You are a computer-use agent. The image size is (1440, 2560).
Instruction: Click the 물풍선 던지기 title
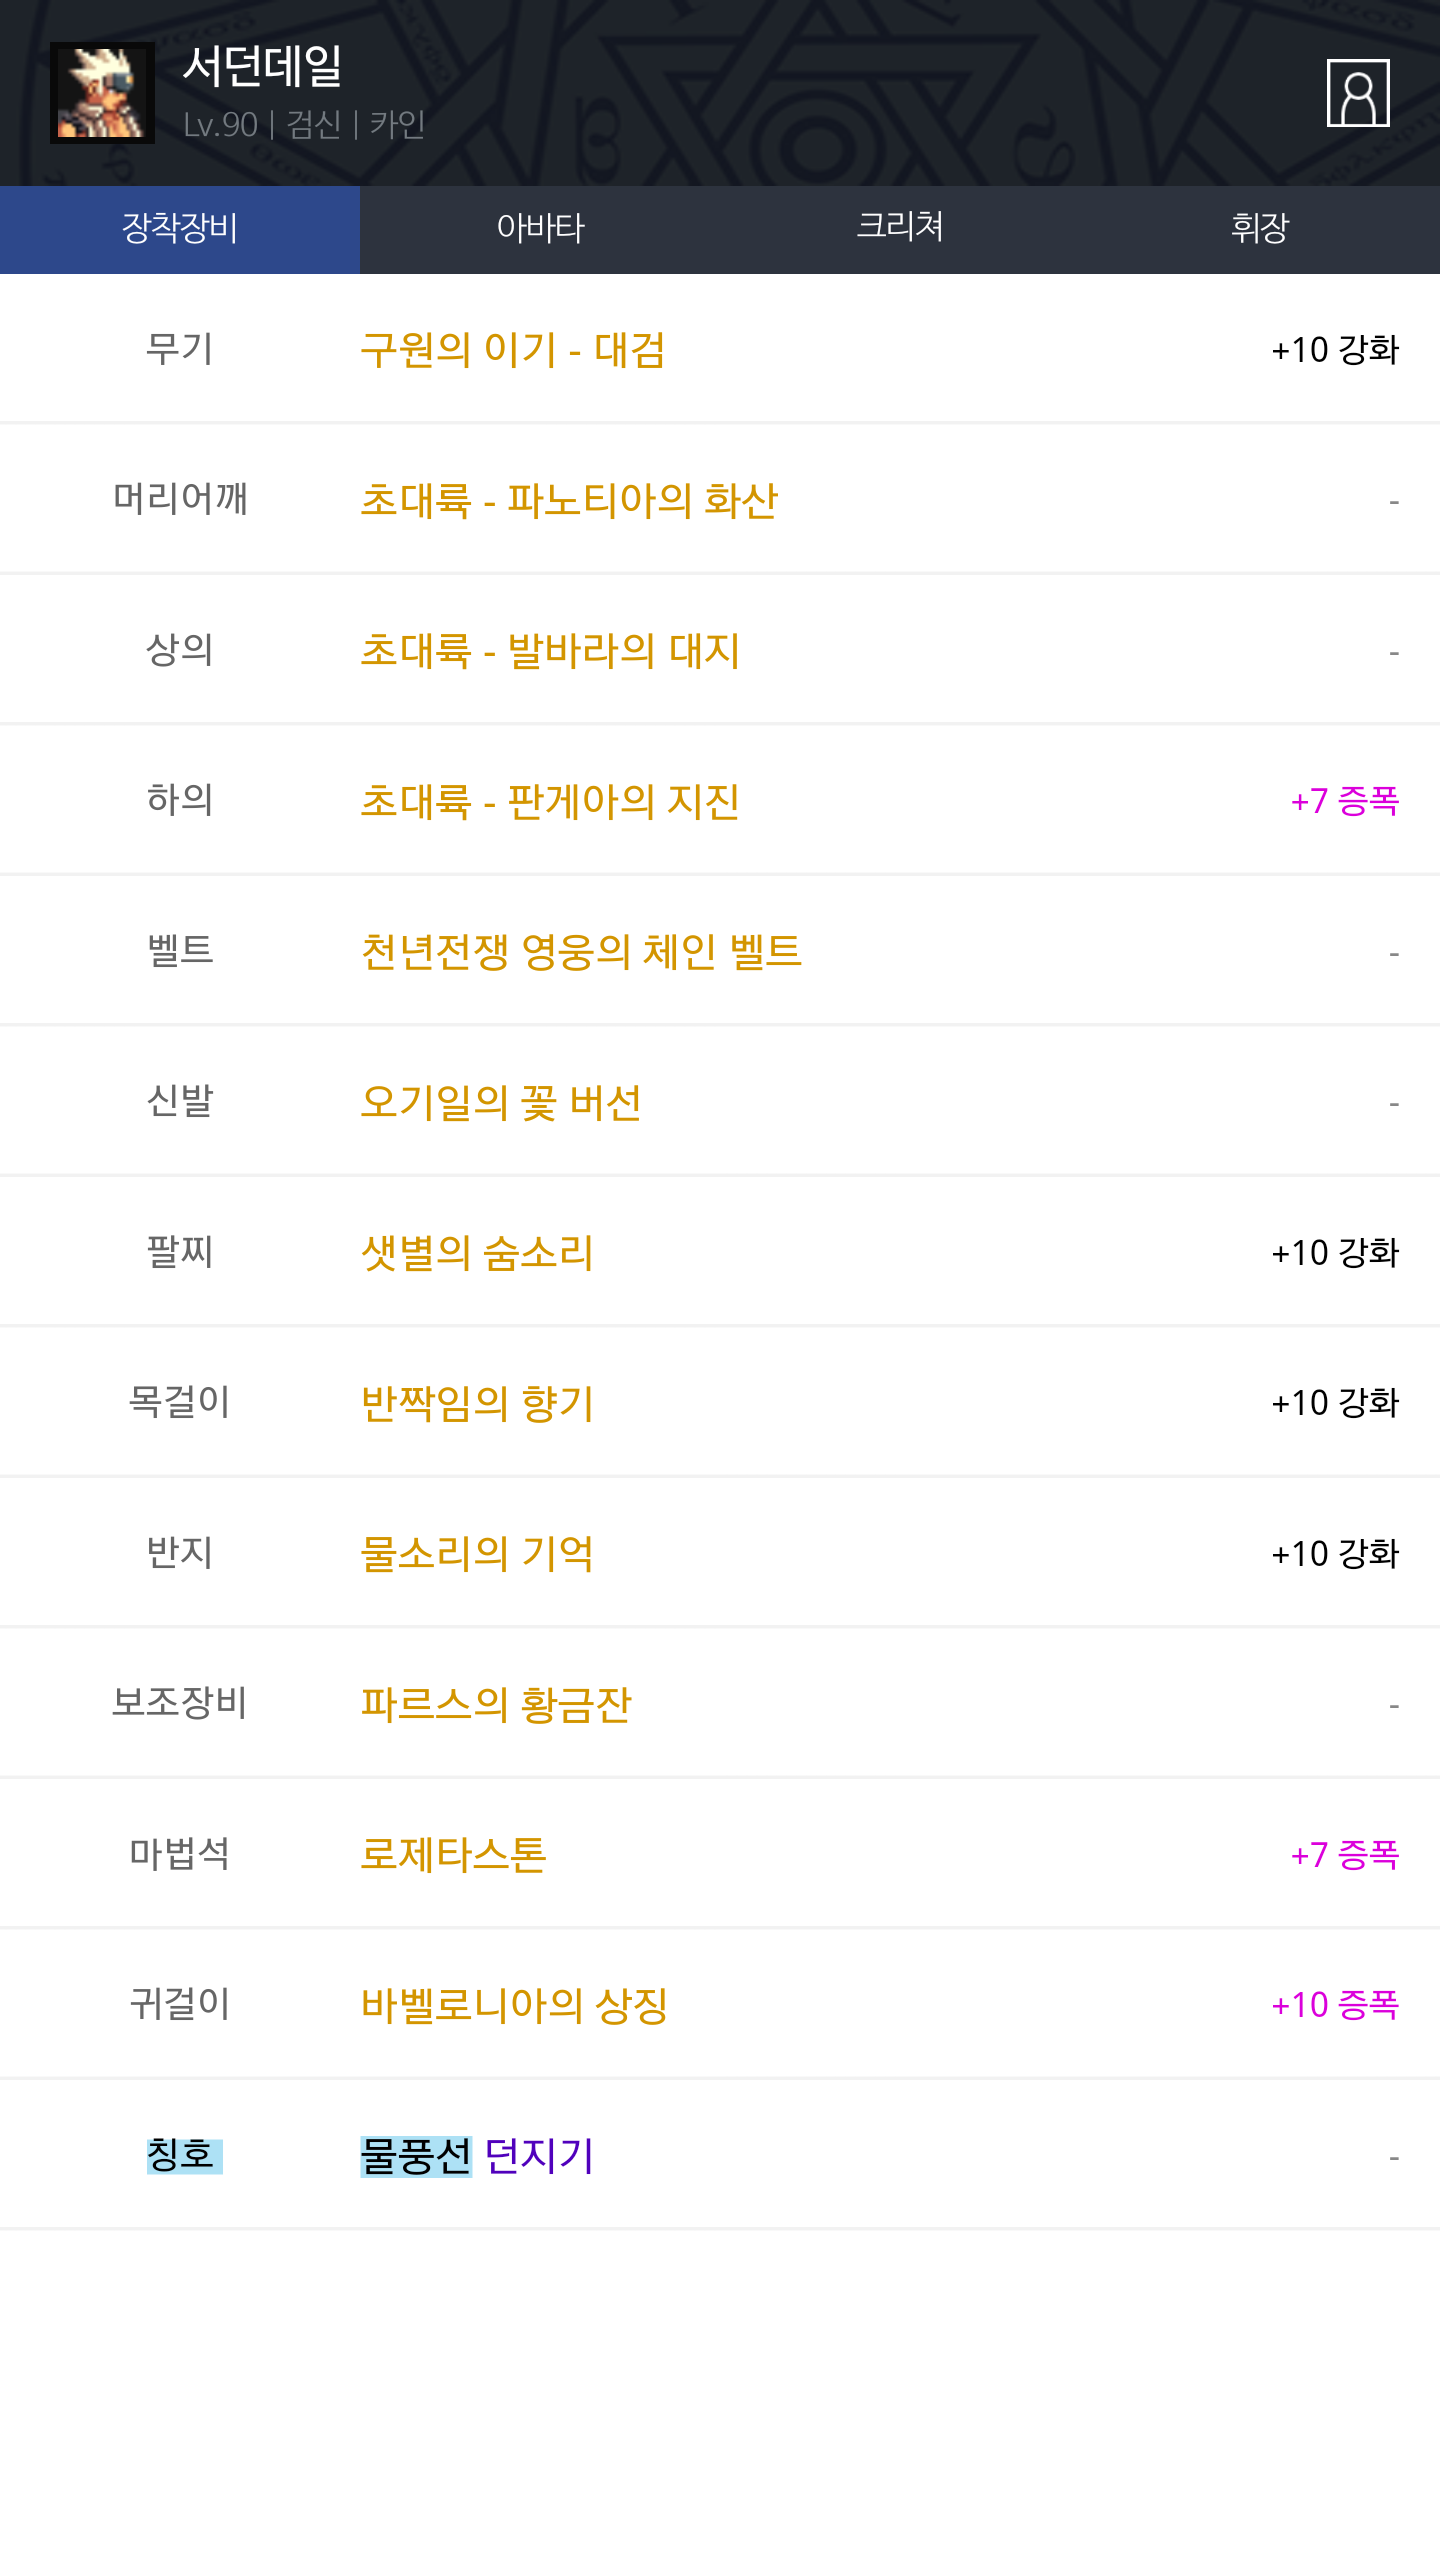coord(476,2156)
